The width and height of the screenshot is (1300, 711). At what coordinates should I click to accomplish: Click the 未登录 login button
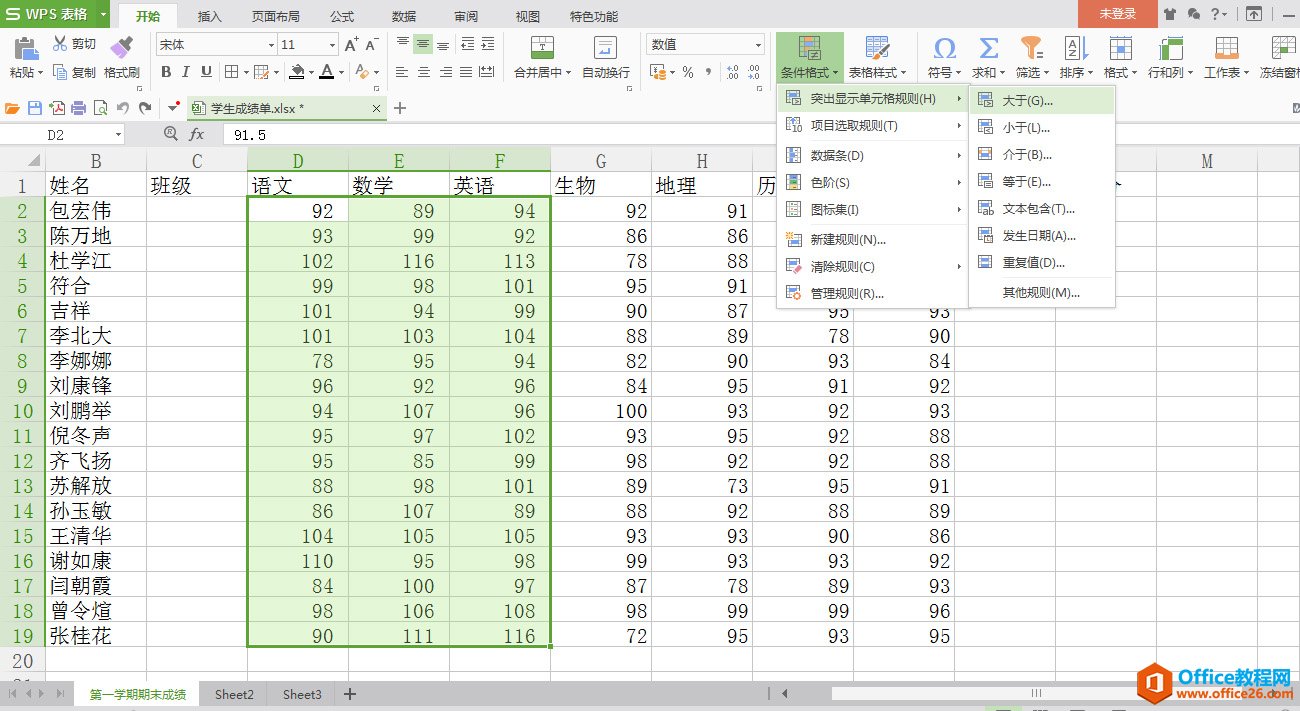[x=1117, y=14]
